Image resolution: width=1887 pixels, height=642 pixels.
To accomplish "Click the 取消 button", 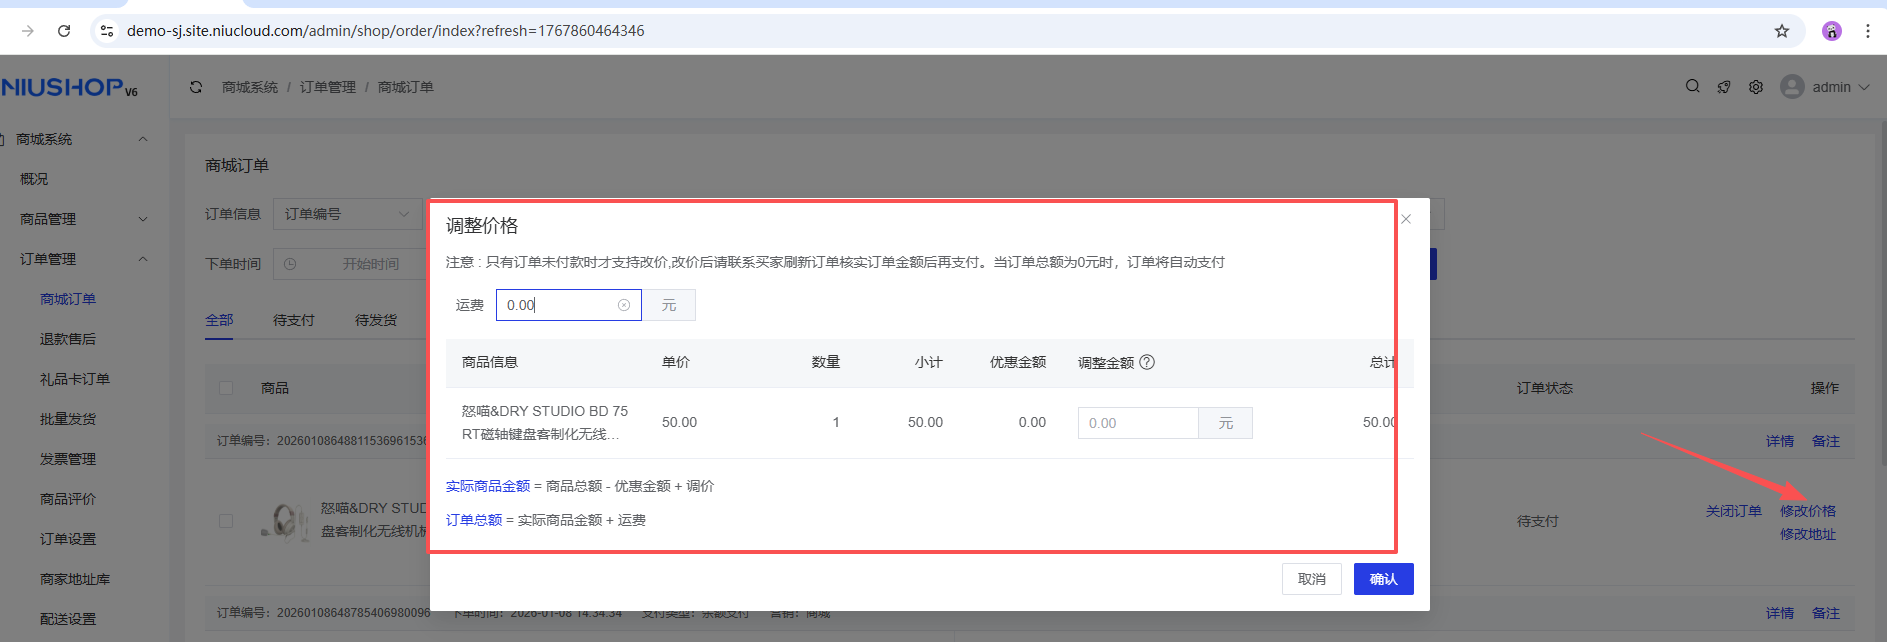I will [1311, 579].
